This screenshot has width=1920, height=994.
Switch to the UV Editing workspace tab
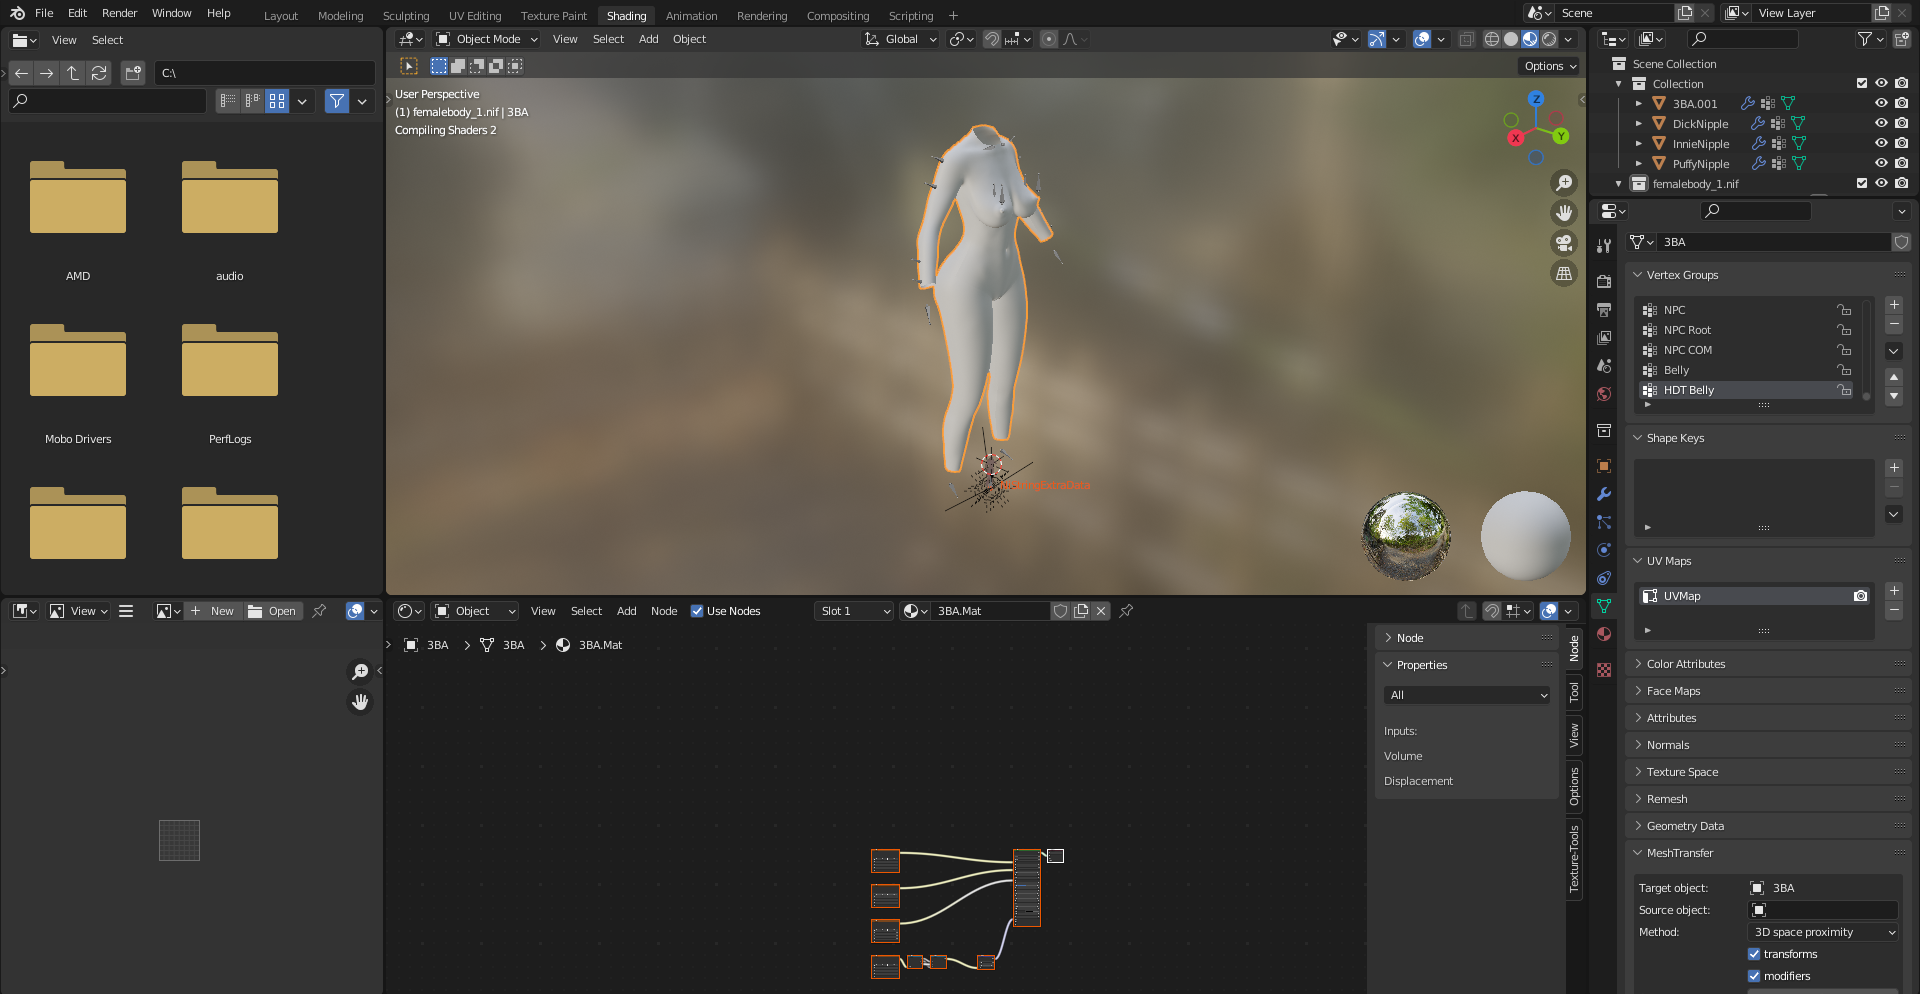click(475, 16)
